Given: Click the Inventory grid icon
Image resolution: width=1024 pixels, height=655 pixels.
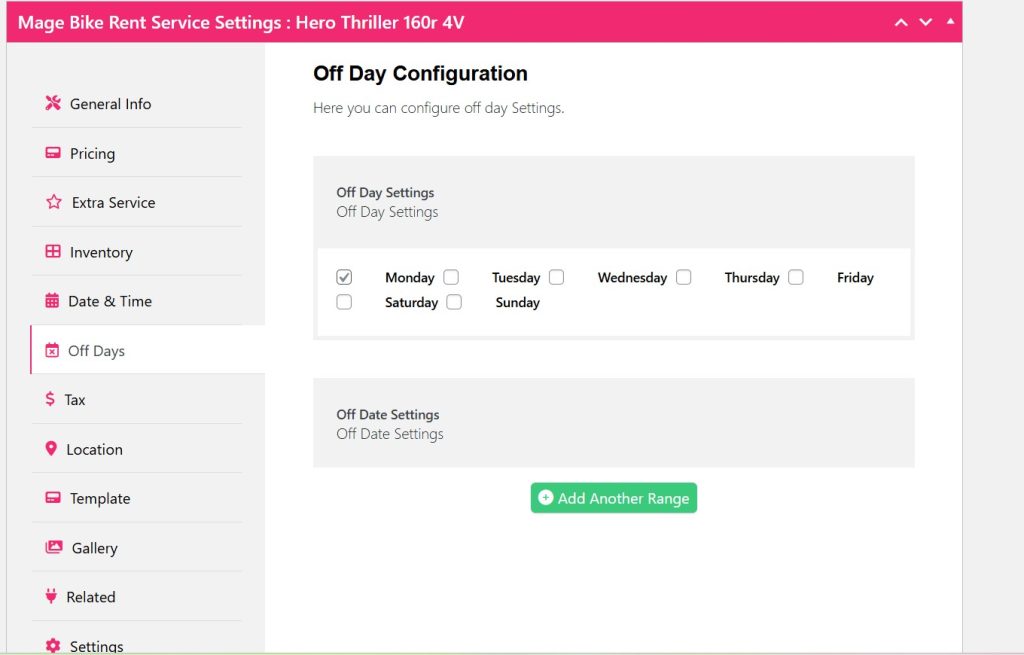Looking at the screenshot, I should pos(53,252).
